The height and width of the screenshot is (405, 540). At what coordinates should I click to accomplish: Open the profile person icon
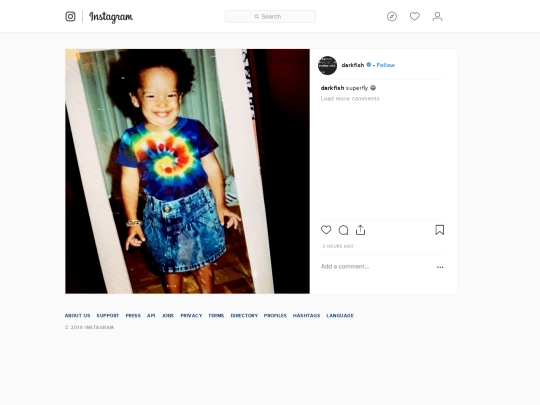pos(437,16)
